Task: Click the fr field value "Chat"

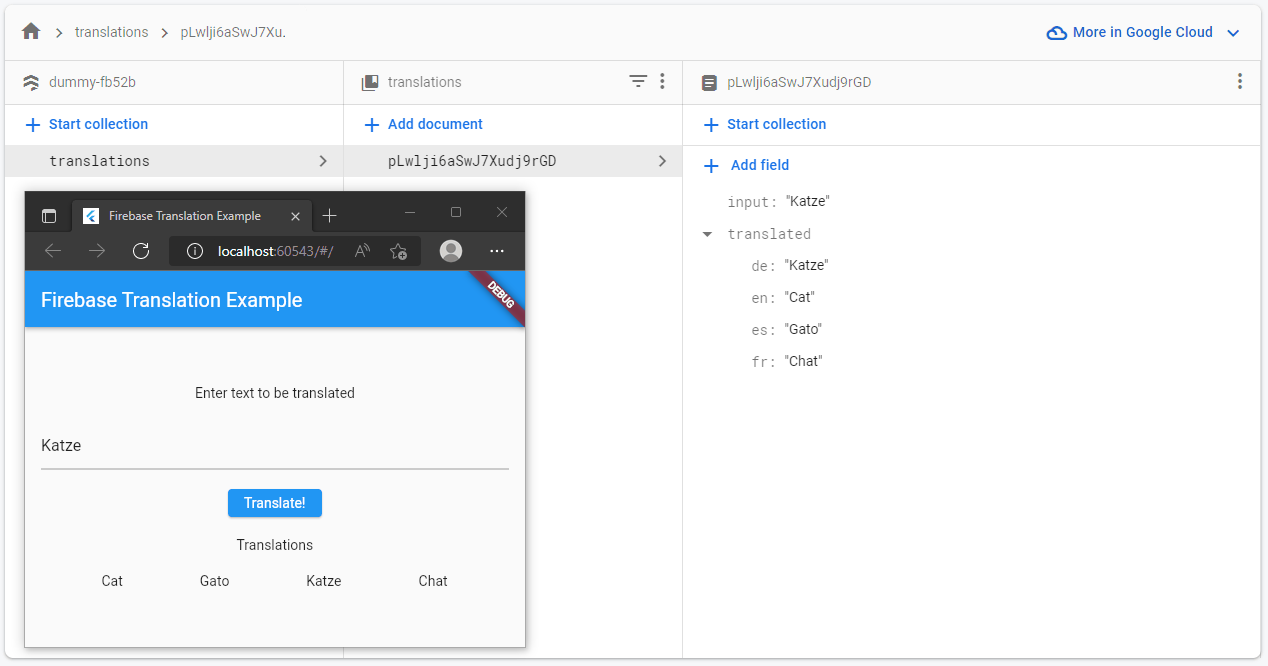Action: click(803, 362)
